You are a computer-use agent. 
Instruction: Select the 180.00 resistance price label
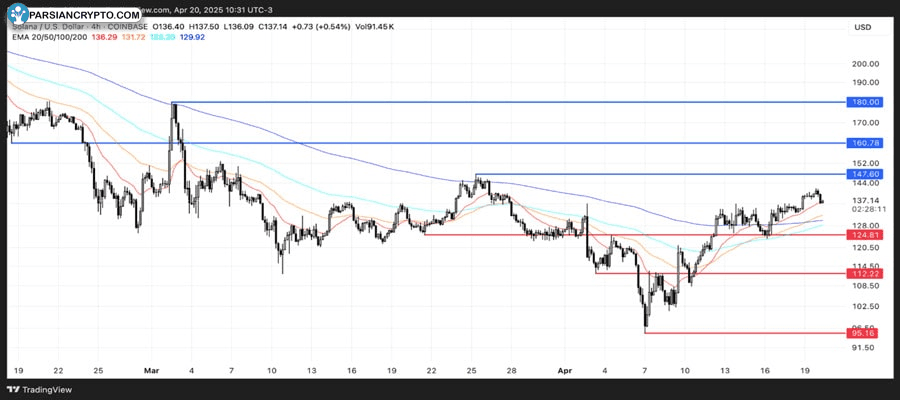point(866,102)
